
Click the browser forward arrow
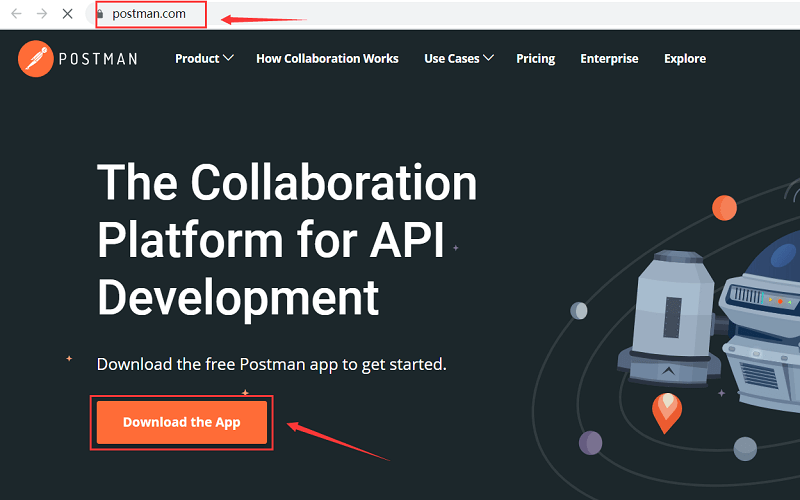[x=42, y=14]
